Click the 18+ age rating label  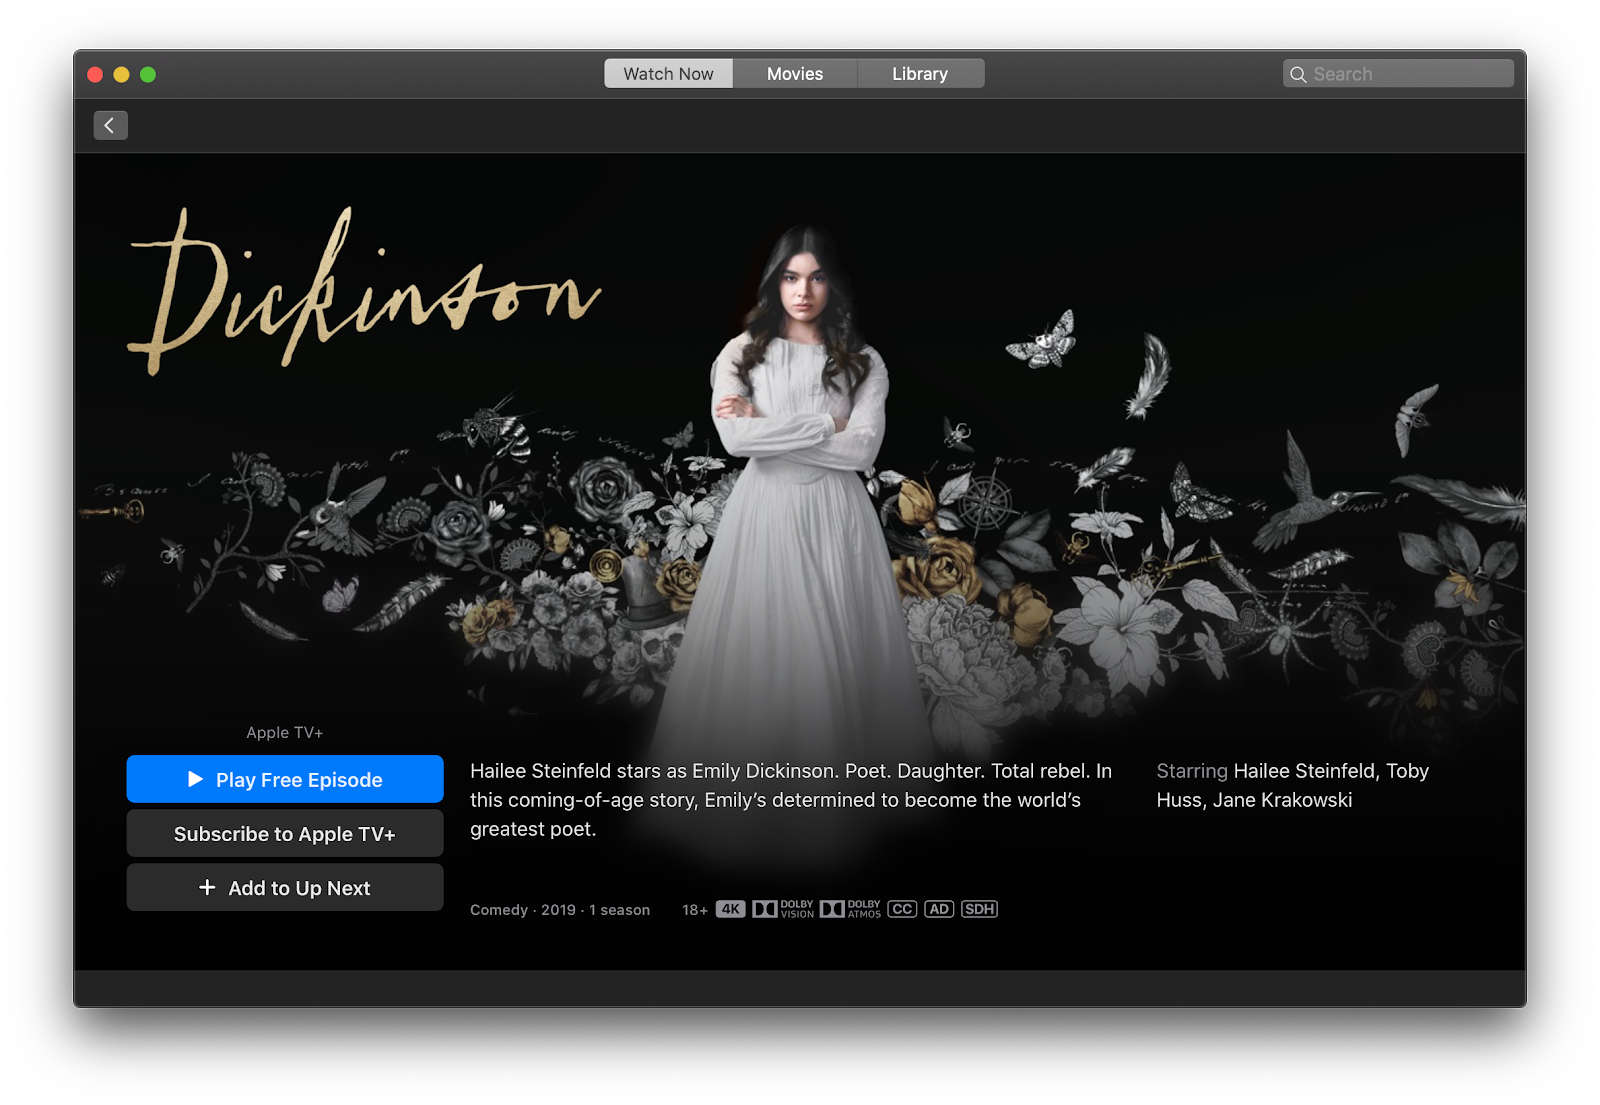694,910
